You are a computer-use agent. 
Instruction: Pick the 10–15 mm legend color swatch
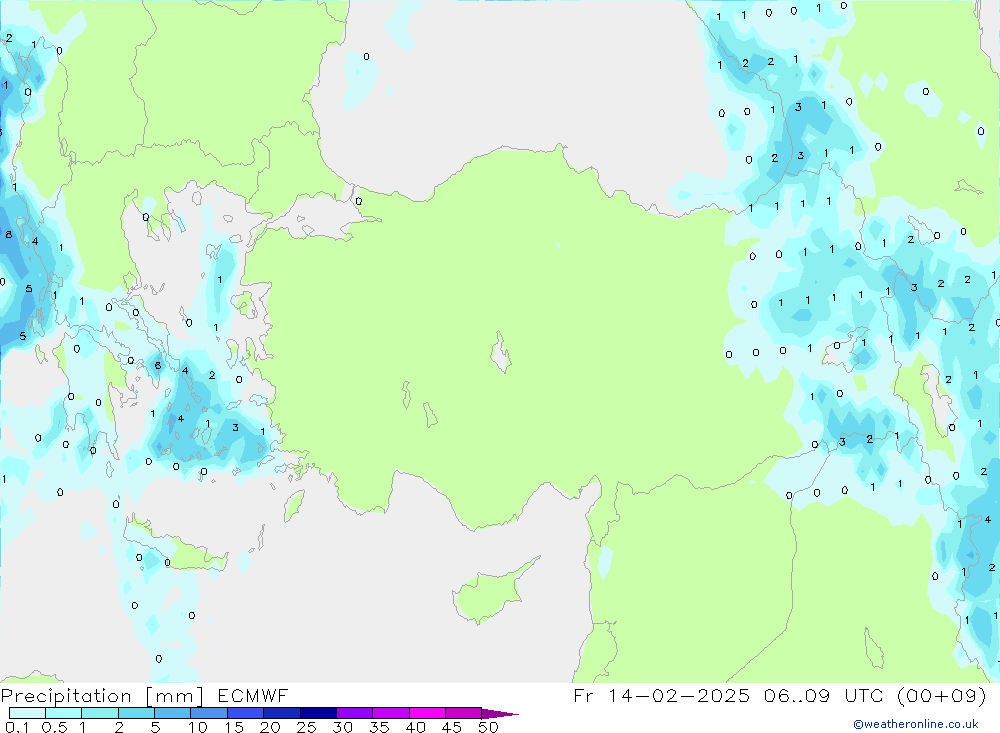209,713
